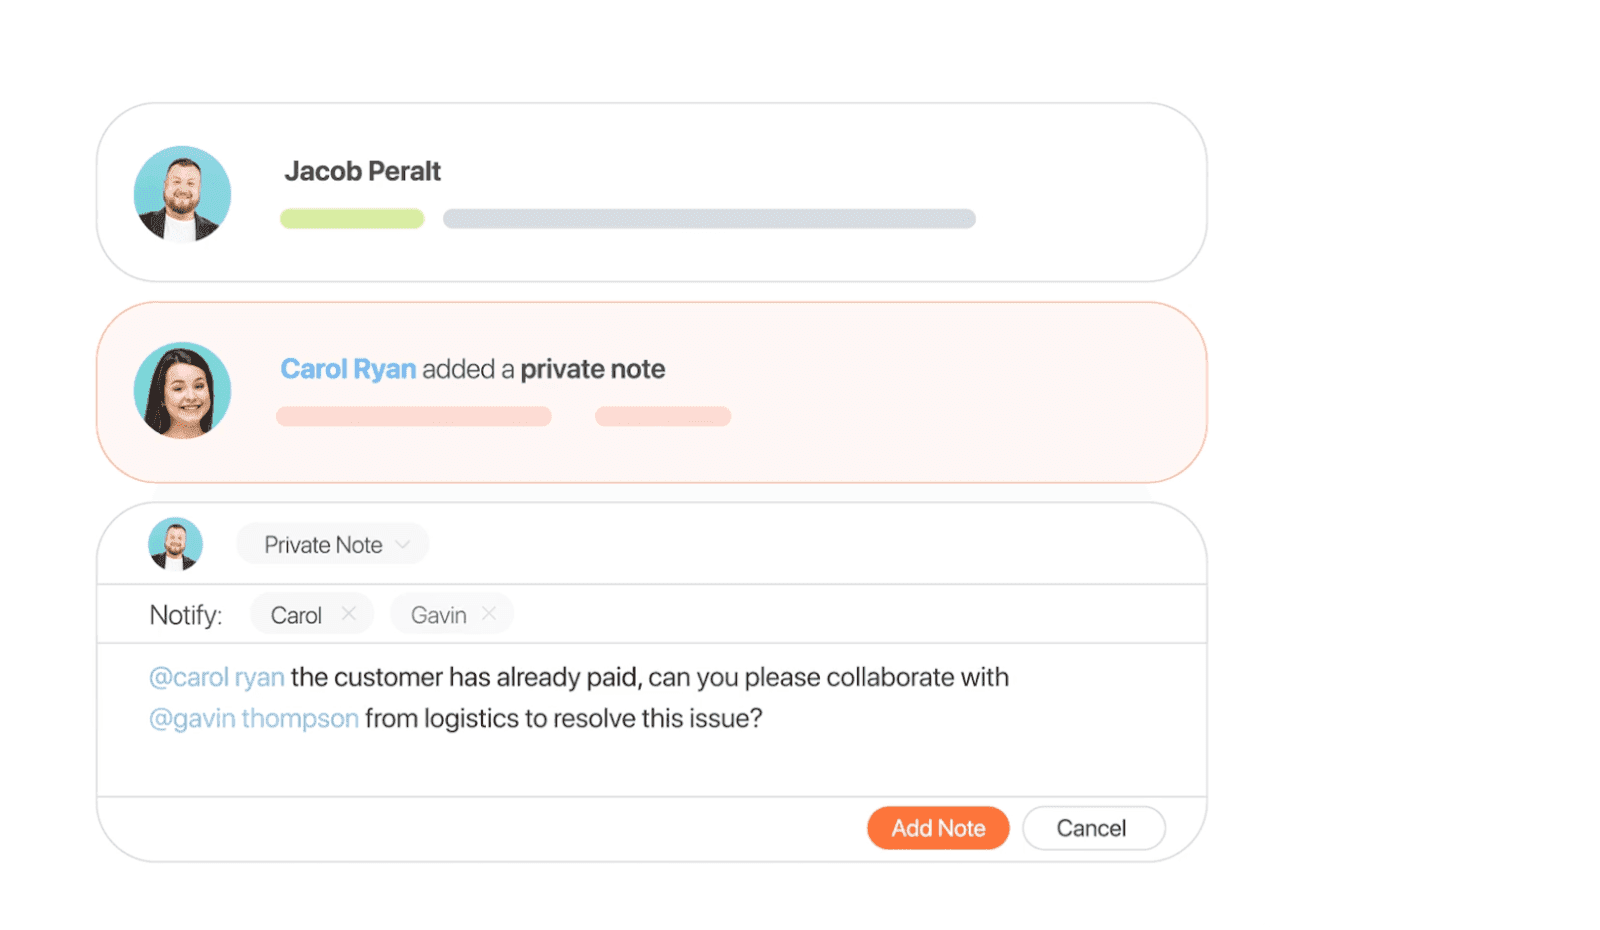Click the @gavin thompson mention link
1600x930 pixels.
pos(254,718)
